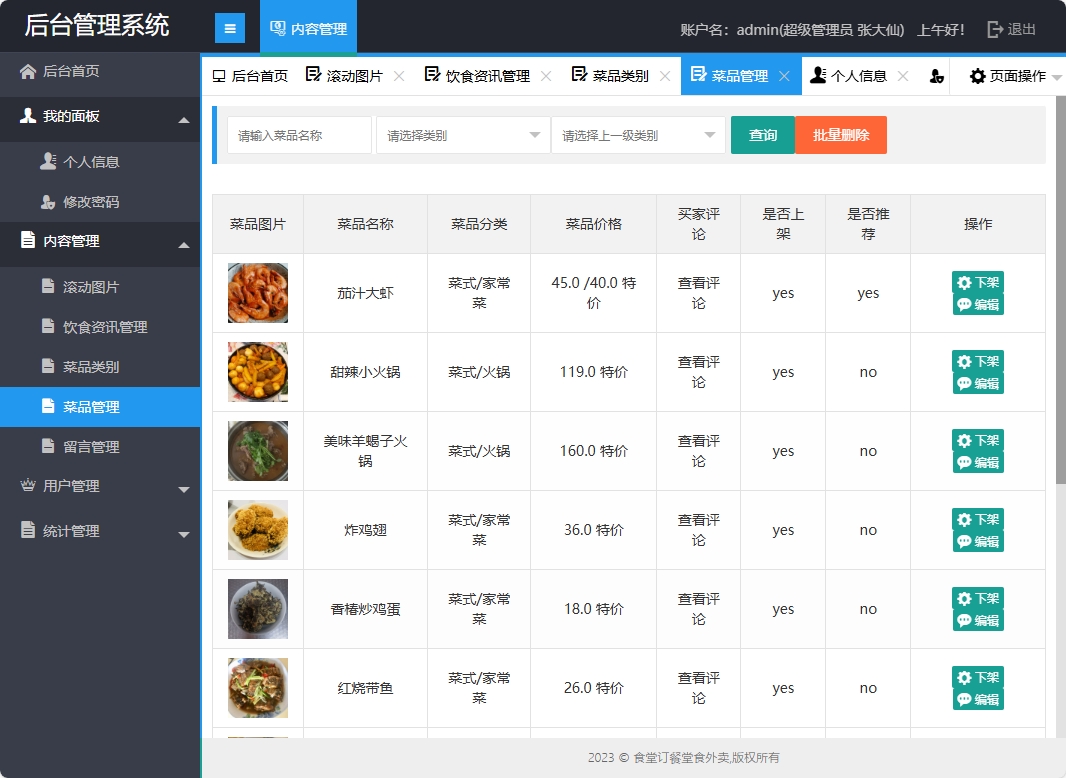Click the small user icon tab after 个人信息

point(935,75)
